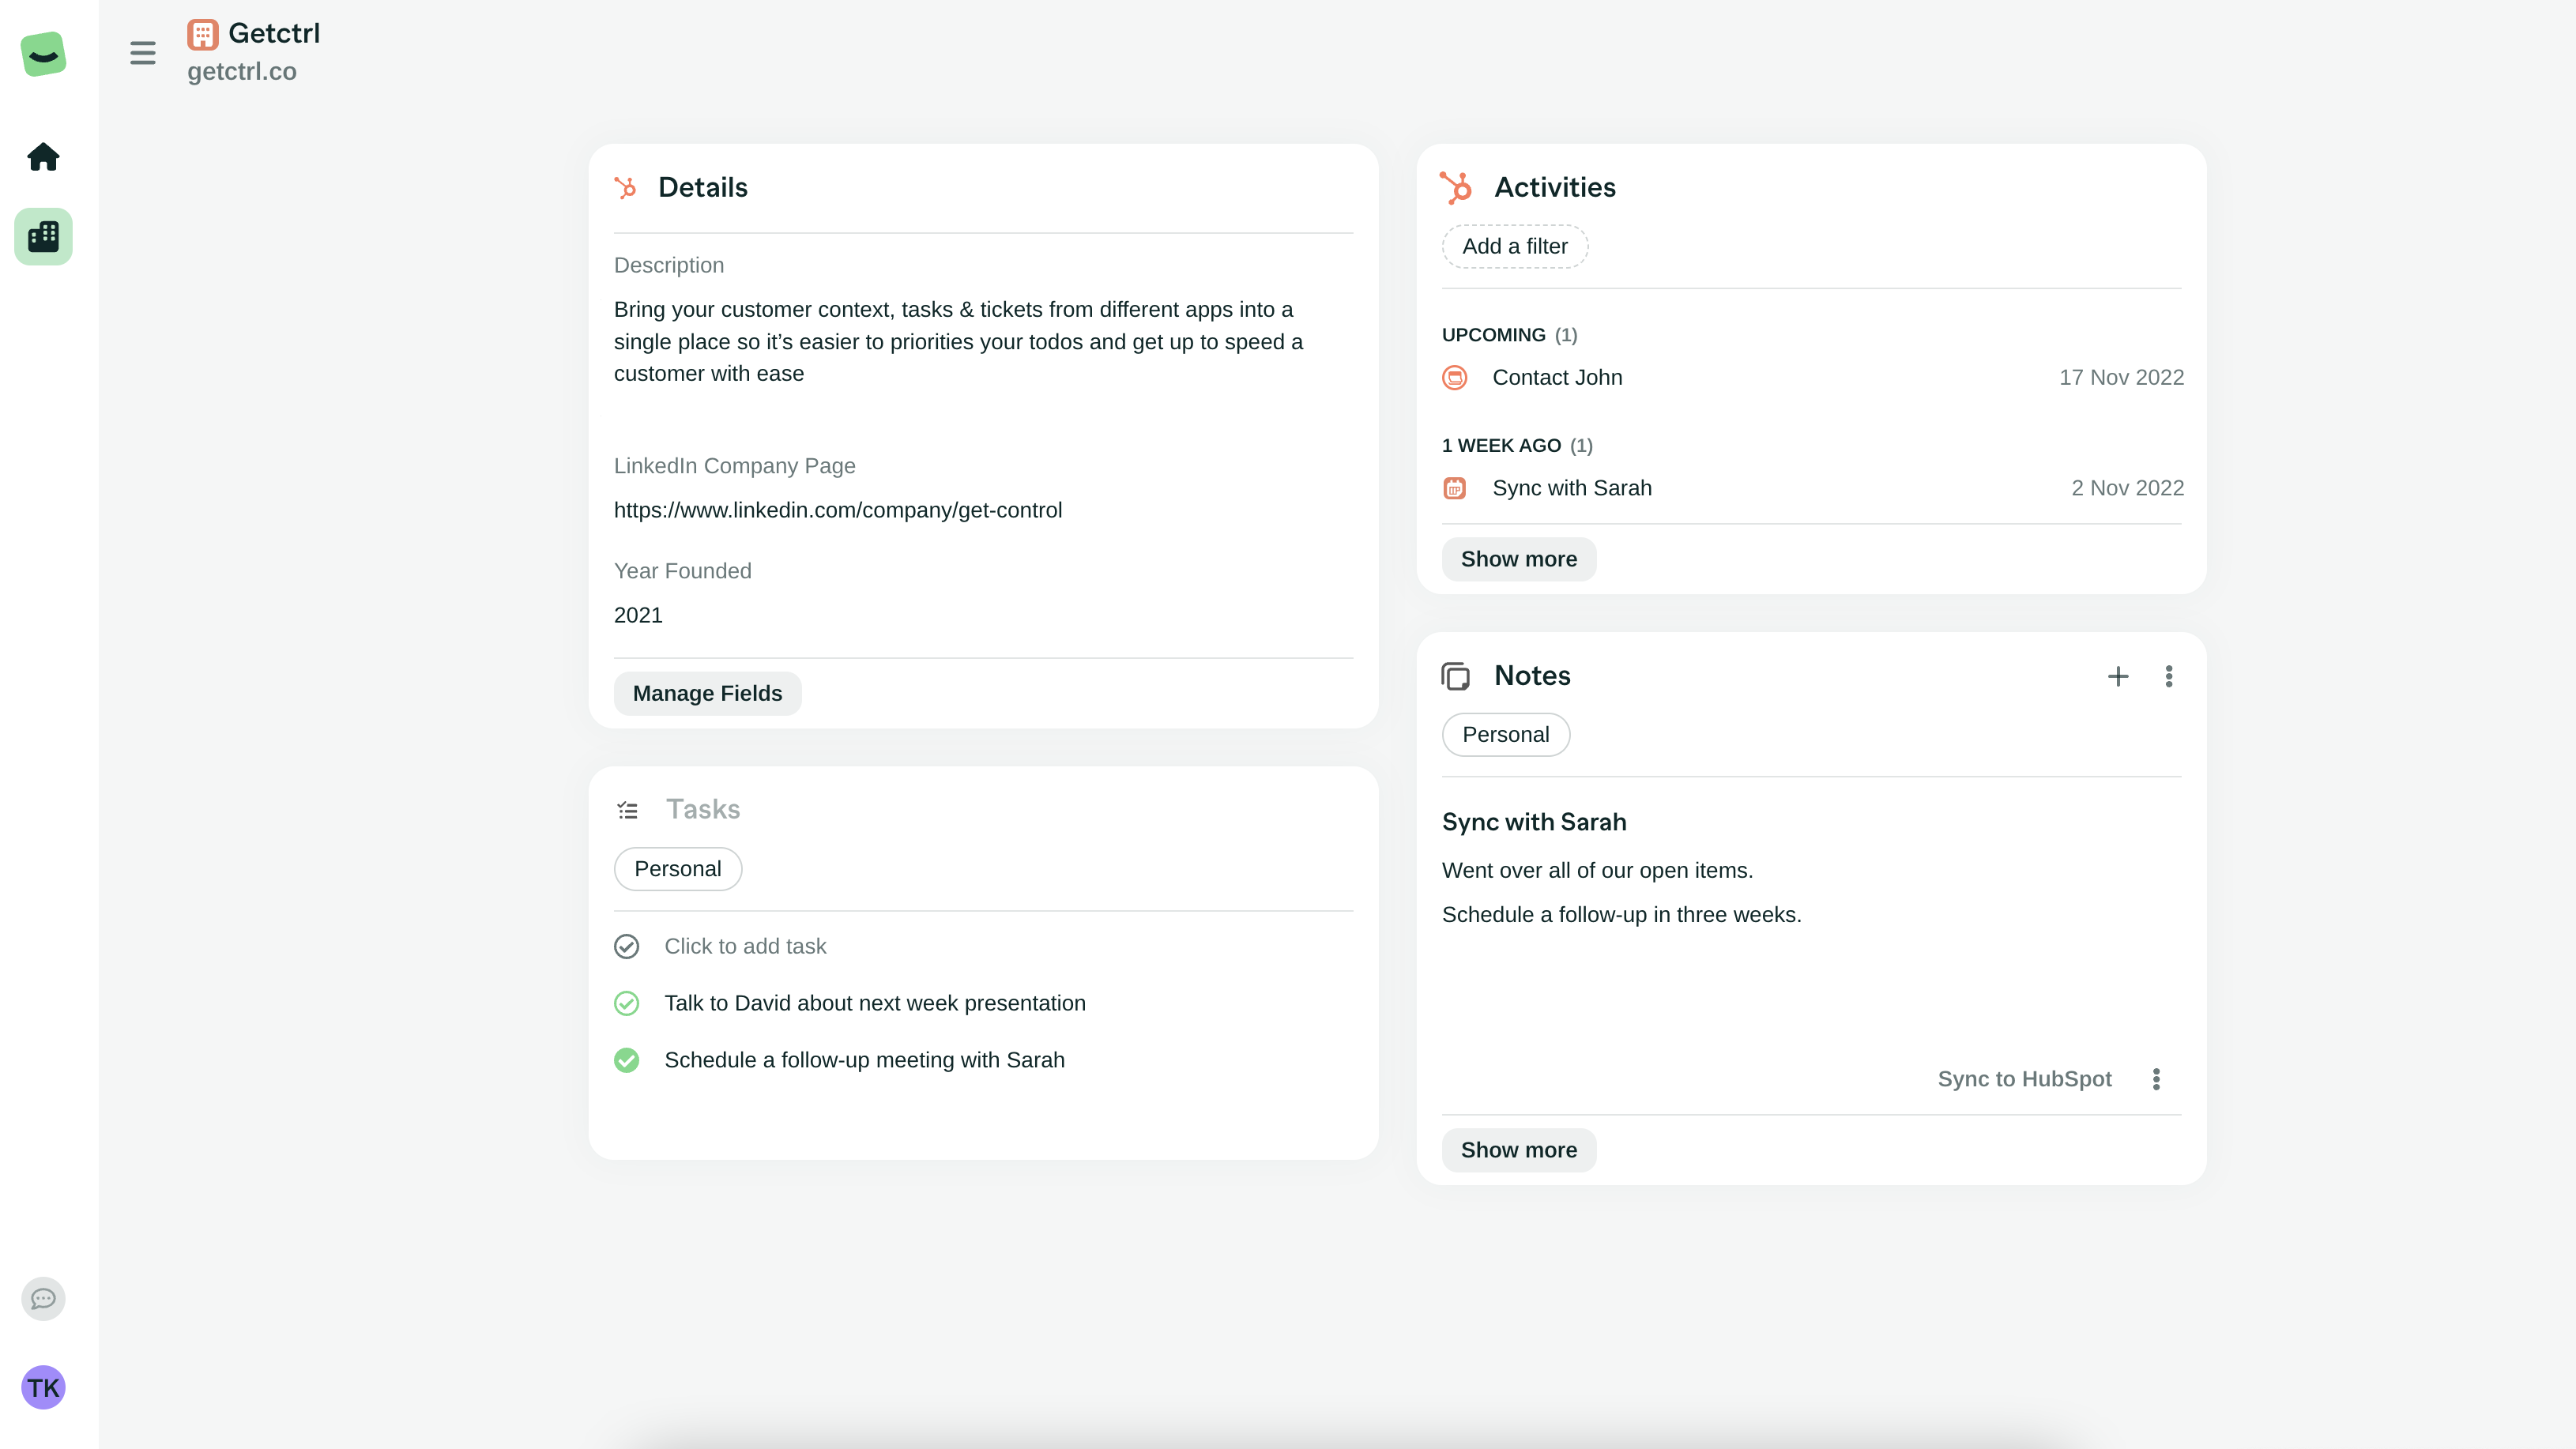Click the TK avatar in the sidebar
2576x1449 pixels.
pyautogui.click(x=42, y=1388)
